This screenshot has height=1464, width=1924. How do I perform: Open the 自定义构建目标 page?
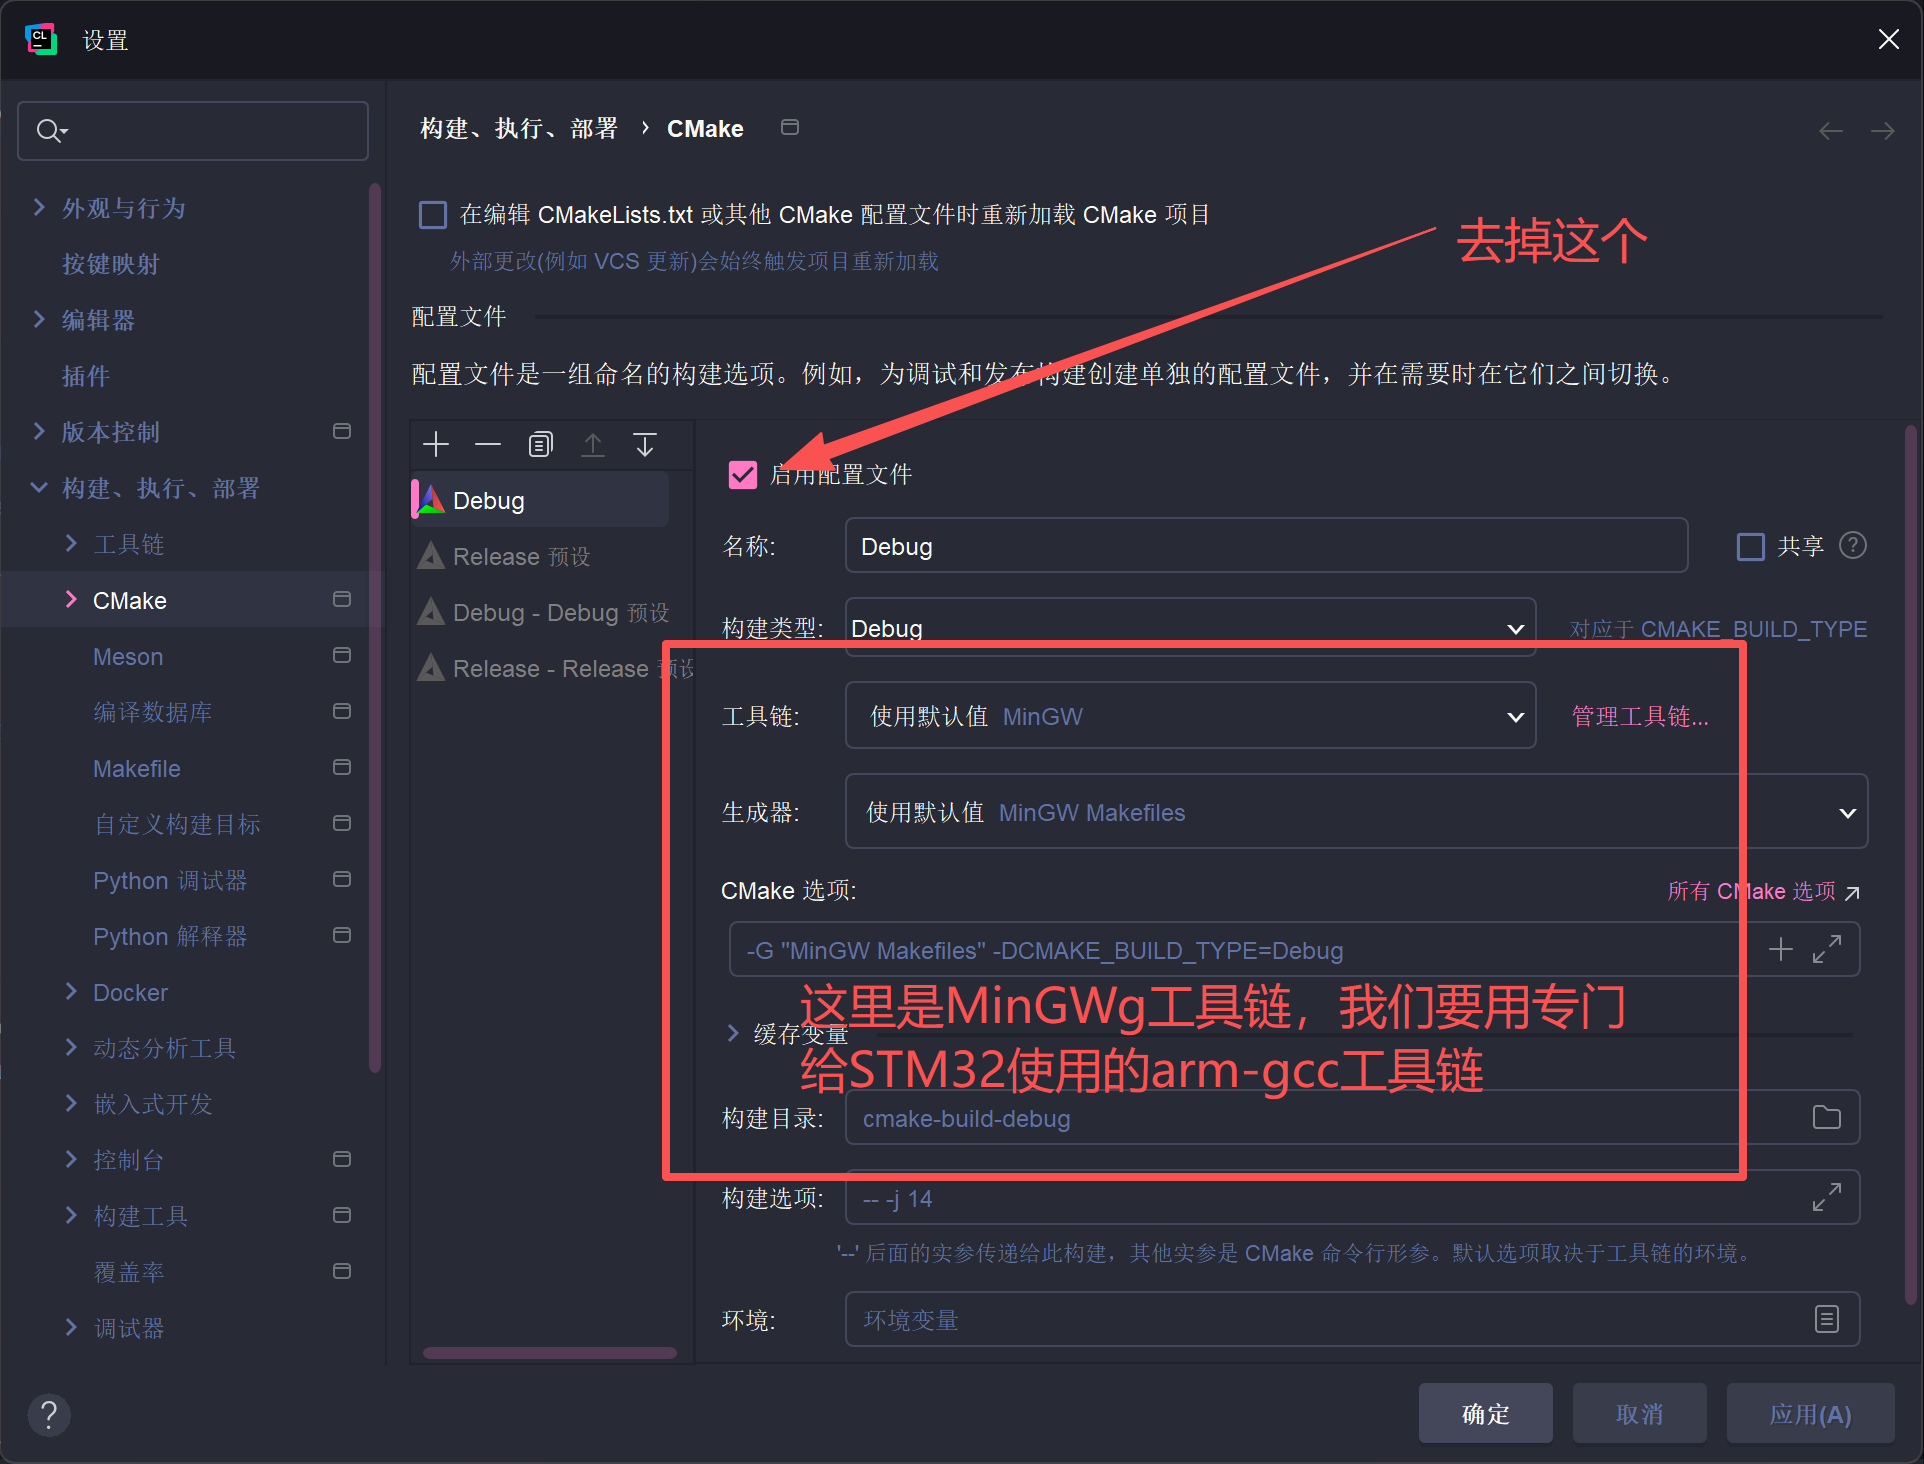(x=177, y=824)
